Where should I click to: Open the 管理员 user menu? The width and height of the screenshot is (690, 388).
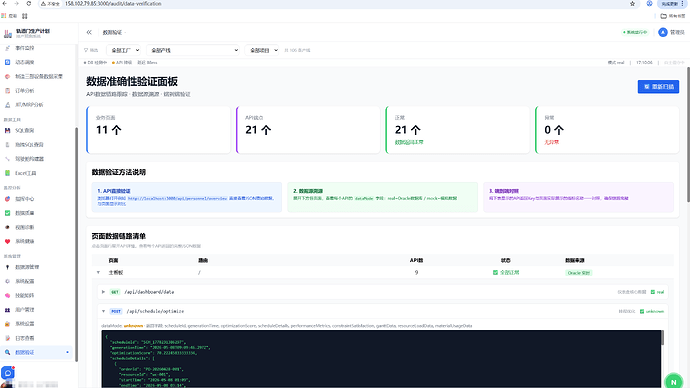(672, 32)
